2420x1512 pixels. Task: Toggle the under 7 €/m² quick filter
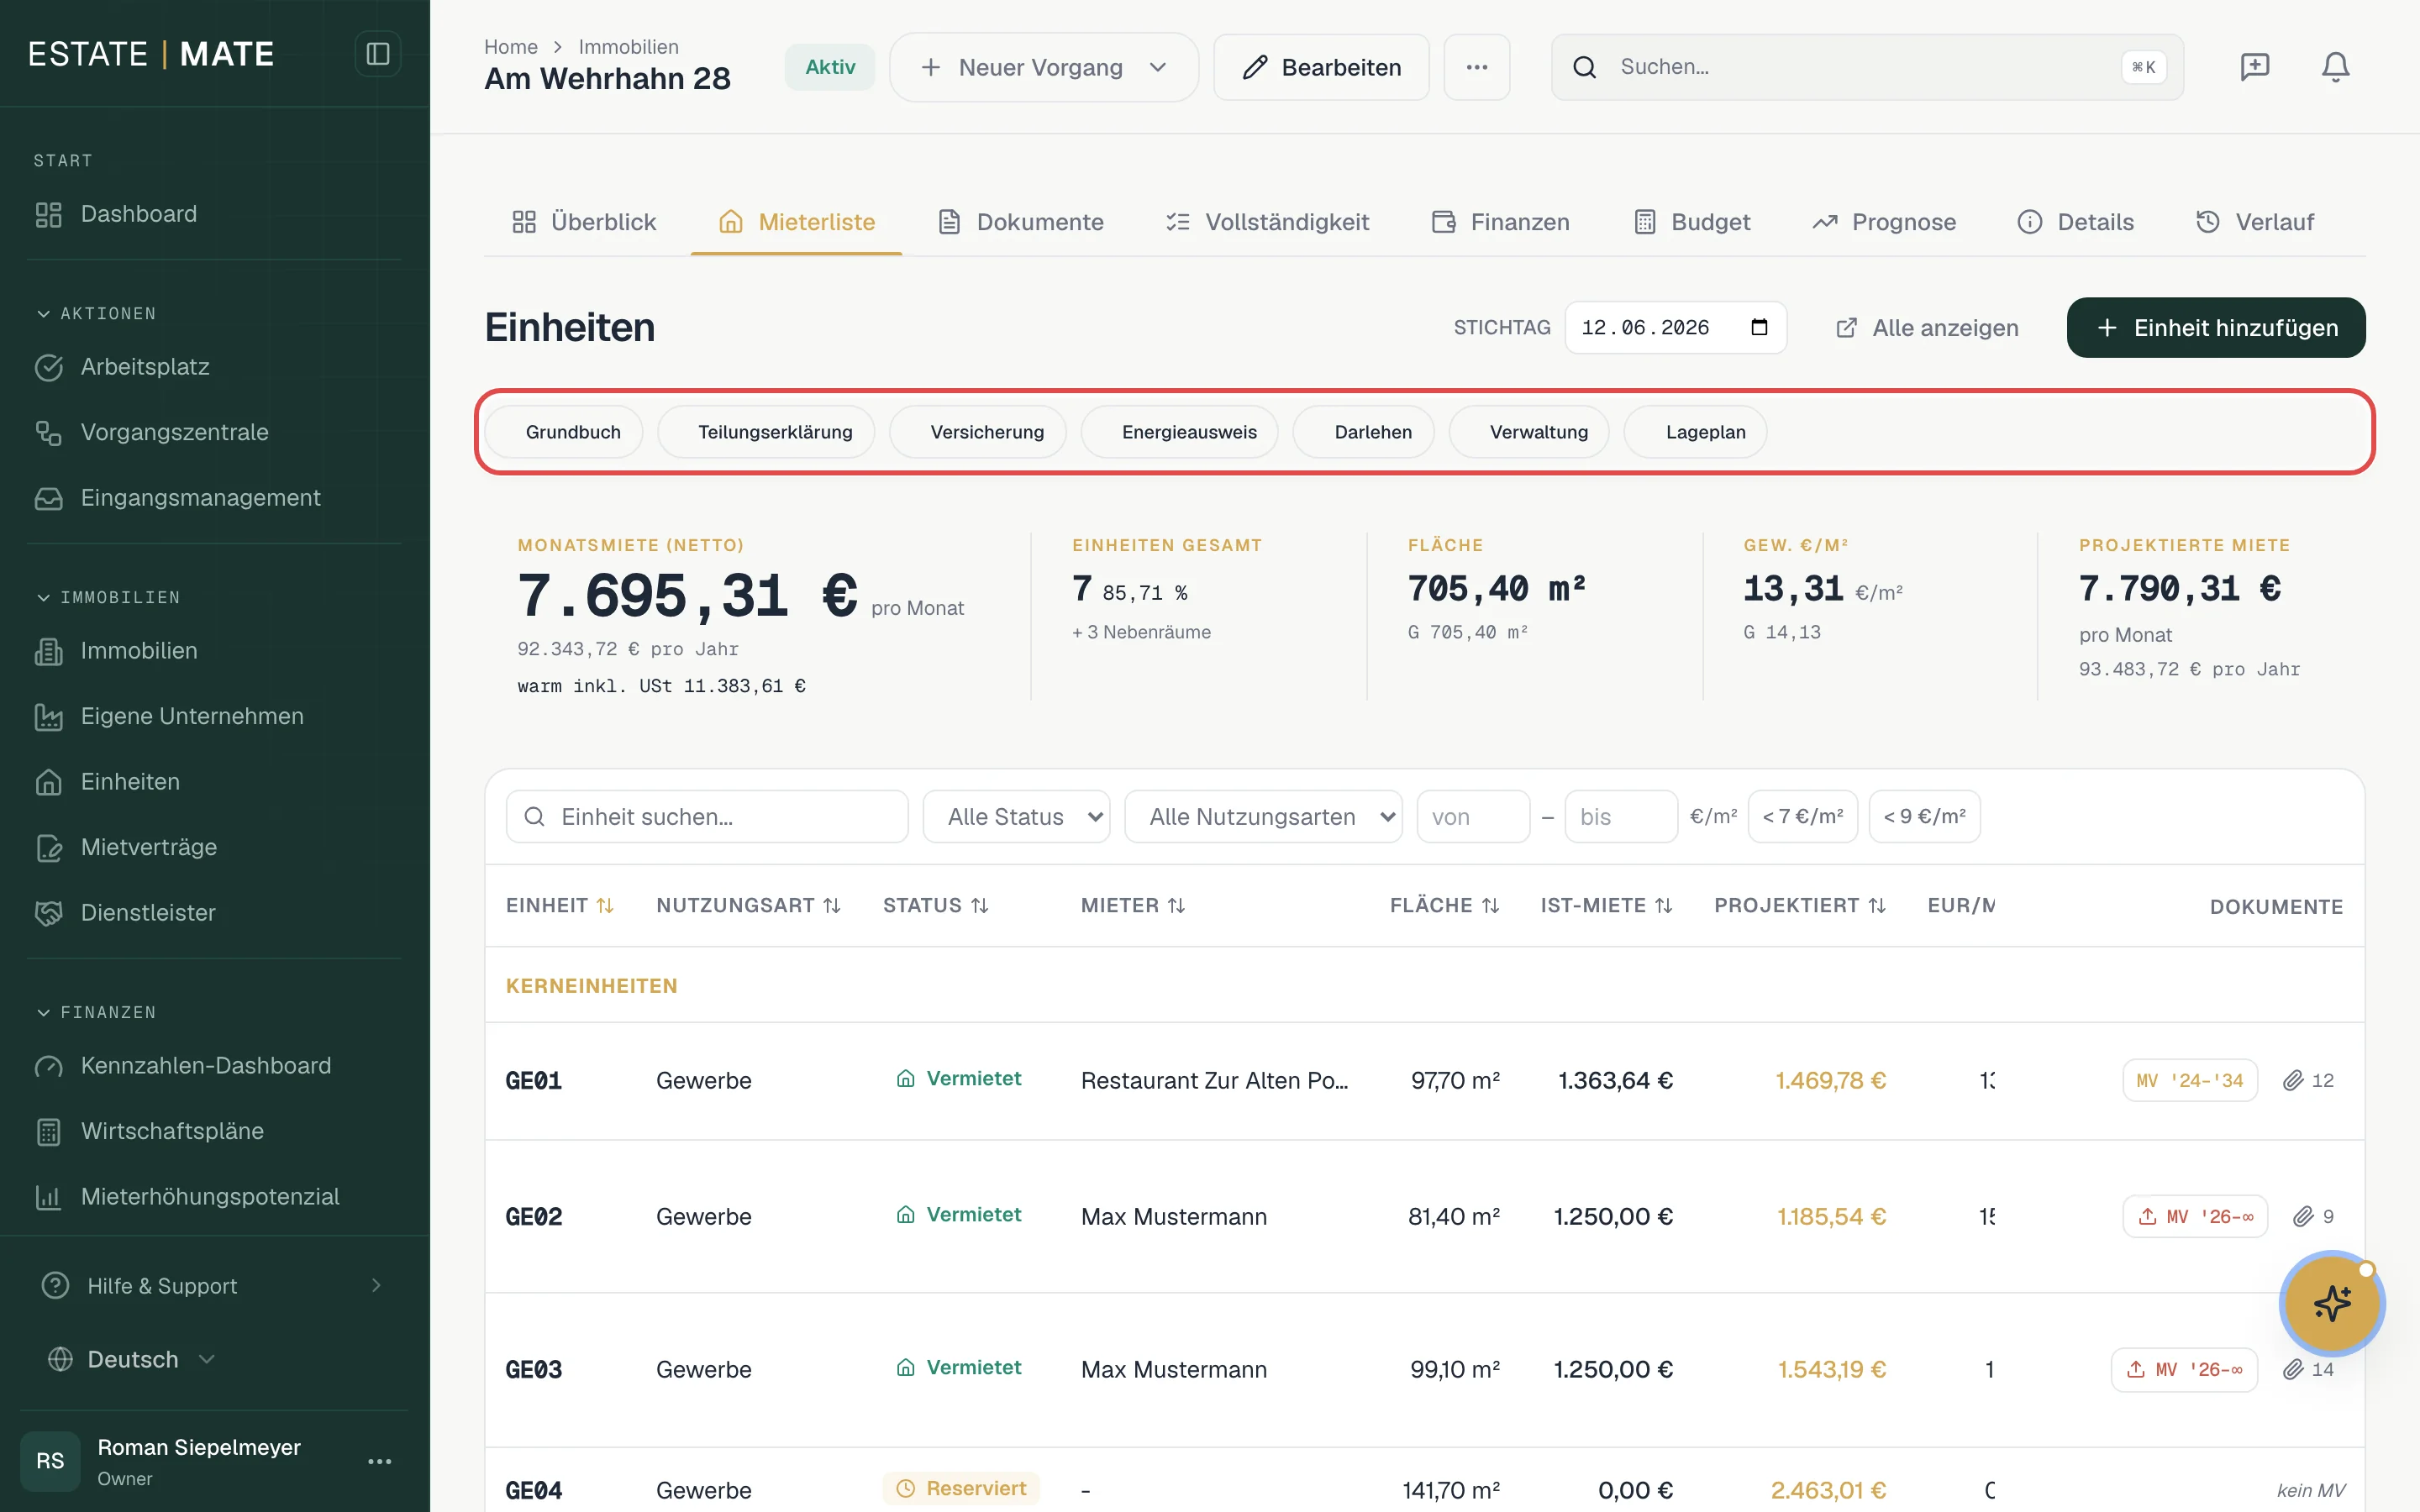point(1802,817)
